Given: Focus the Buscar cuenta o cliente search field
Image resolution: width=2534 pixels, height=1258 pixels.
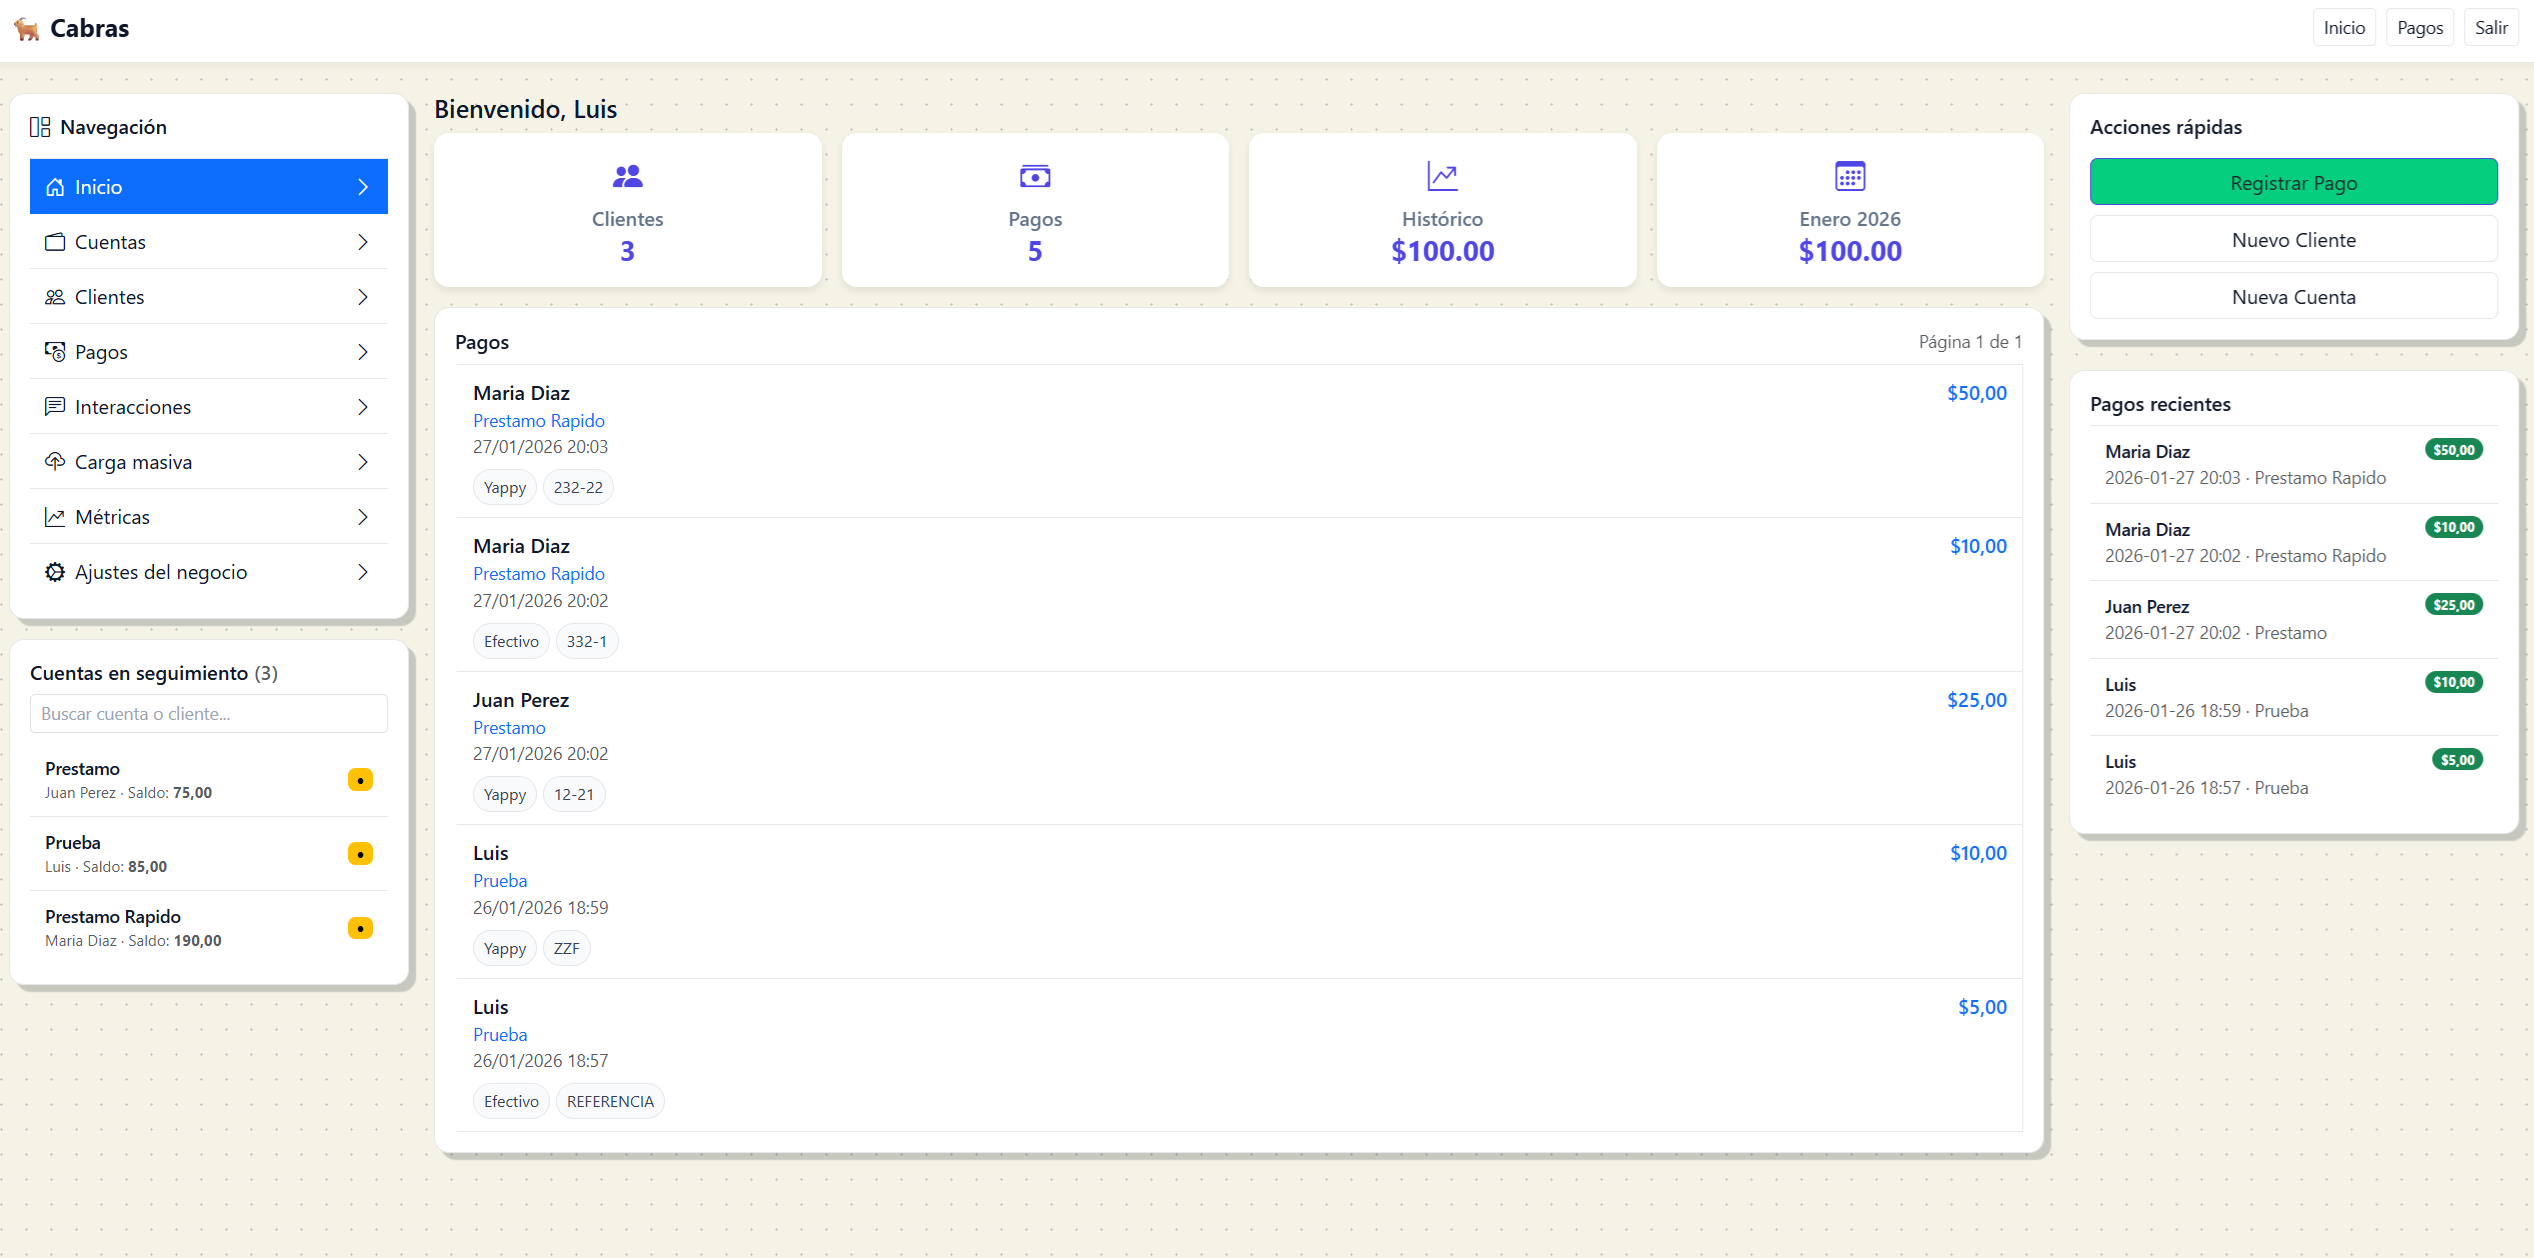Looking at the screenshot, I should pyautogui.click(x=208, y=714).
